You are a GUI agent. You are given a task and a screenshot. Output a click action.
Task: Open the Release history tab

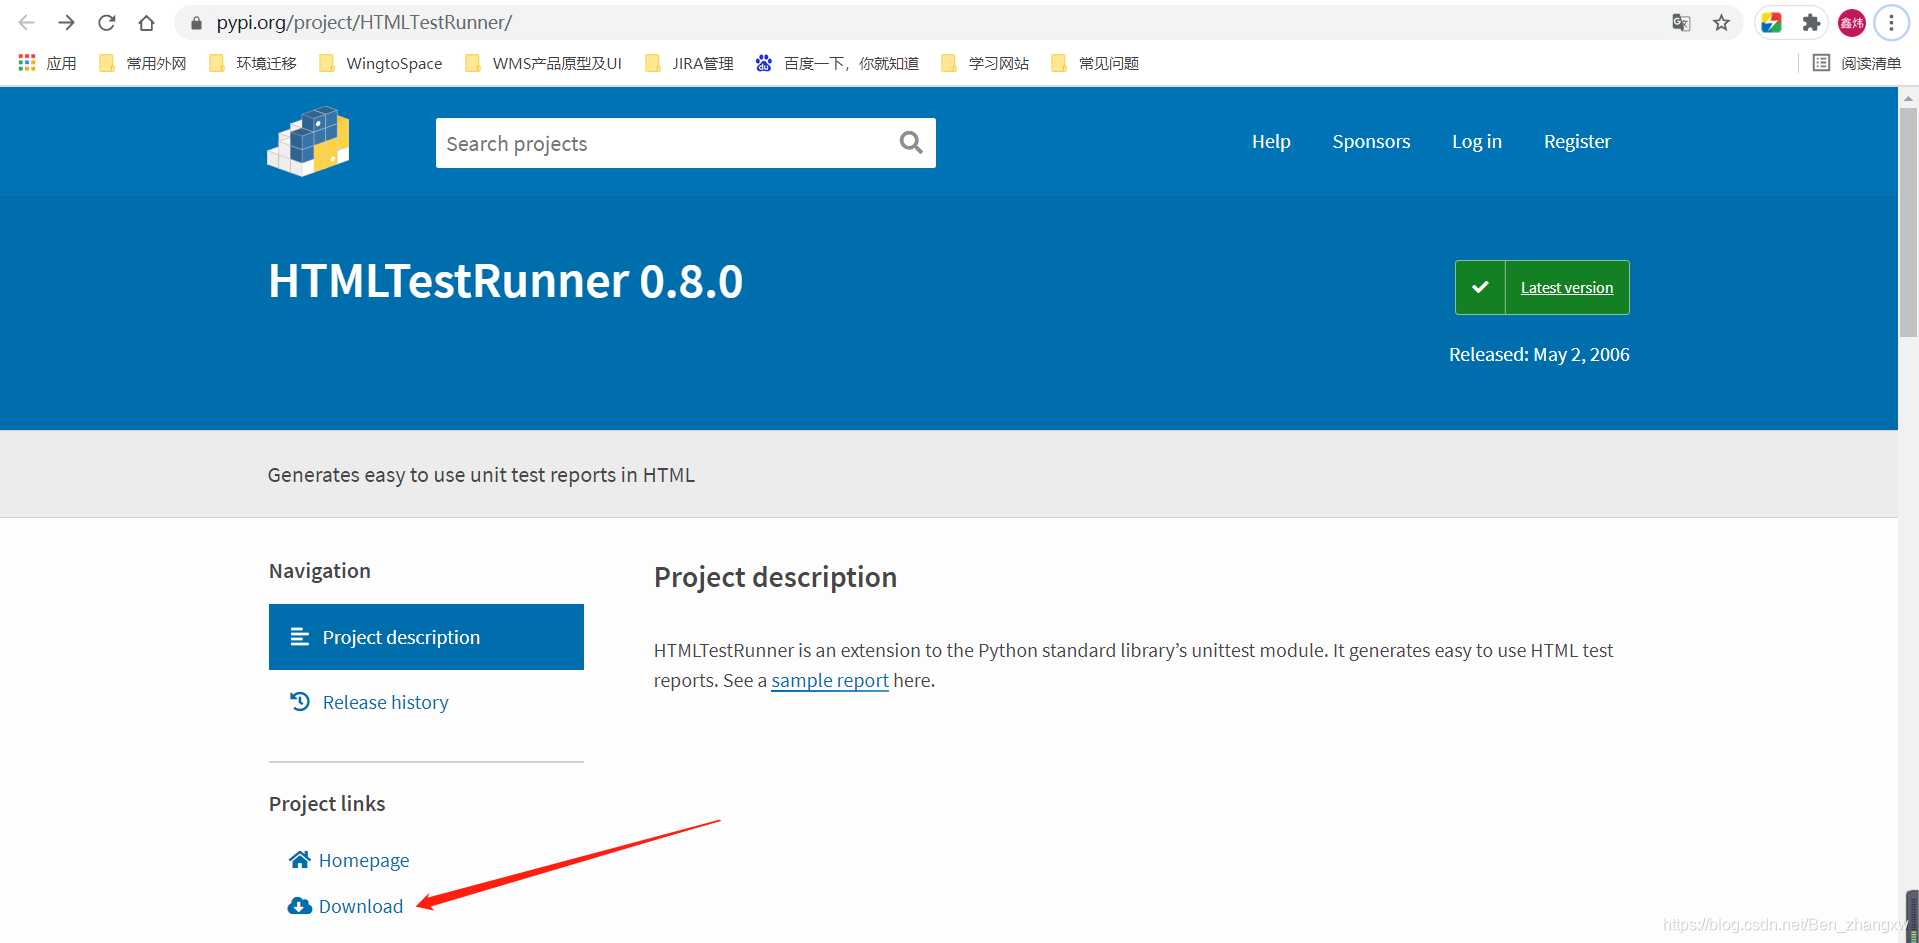coord(386,702)
